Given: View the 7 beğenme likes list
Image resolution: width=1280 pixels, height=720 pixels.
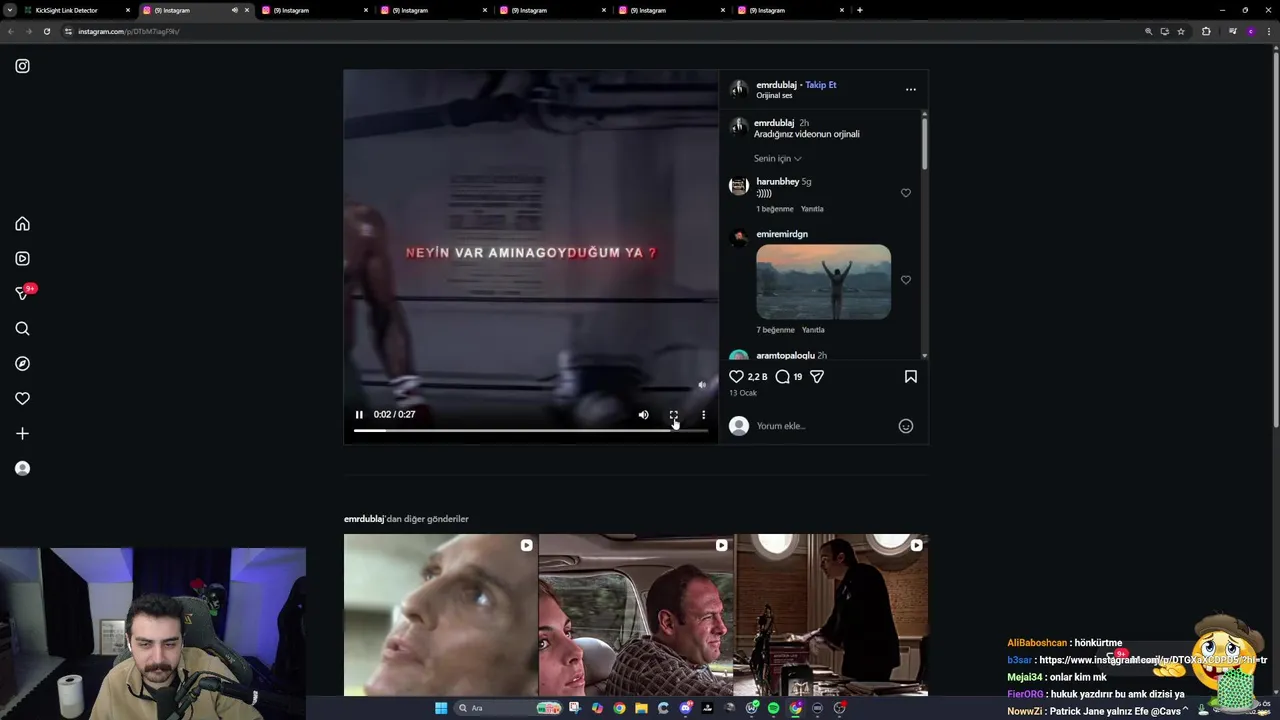Looking at the screenshot, I should (x=775, y=330).
